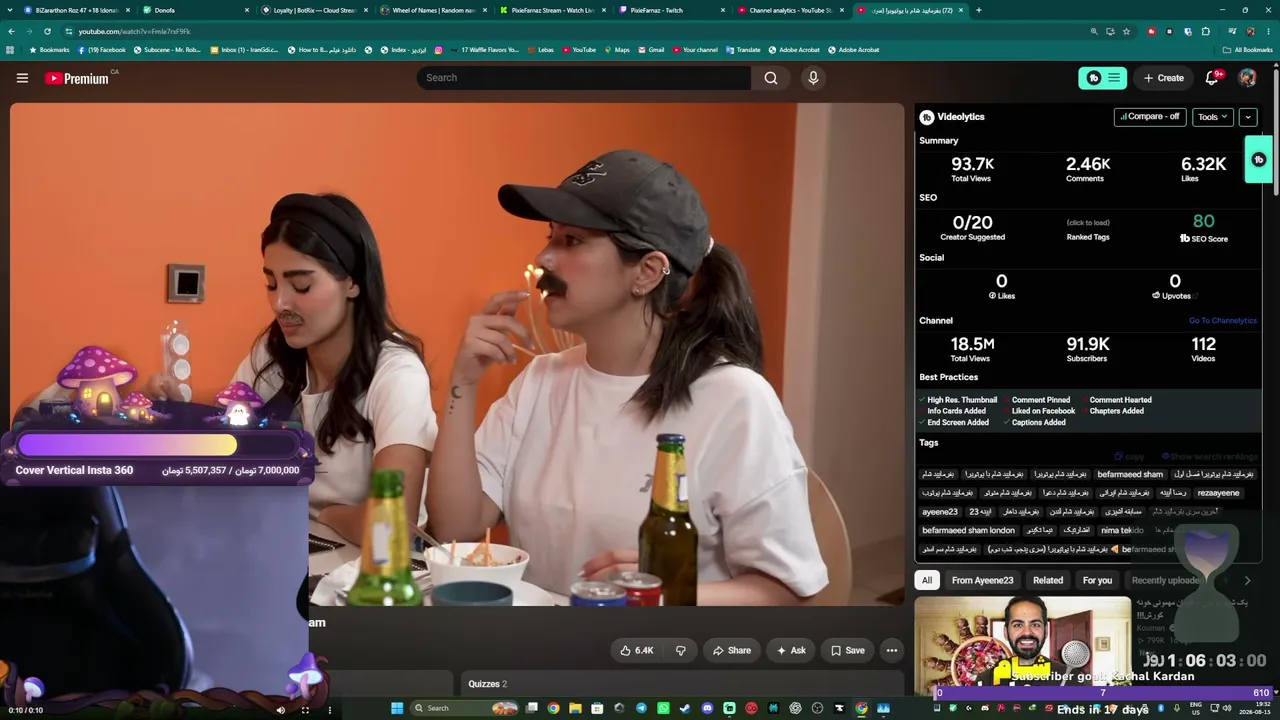Click the search magnifier button
1280x720 pixels.
(771, 78)
